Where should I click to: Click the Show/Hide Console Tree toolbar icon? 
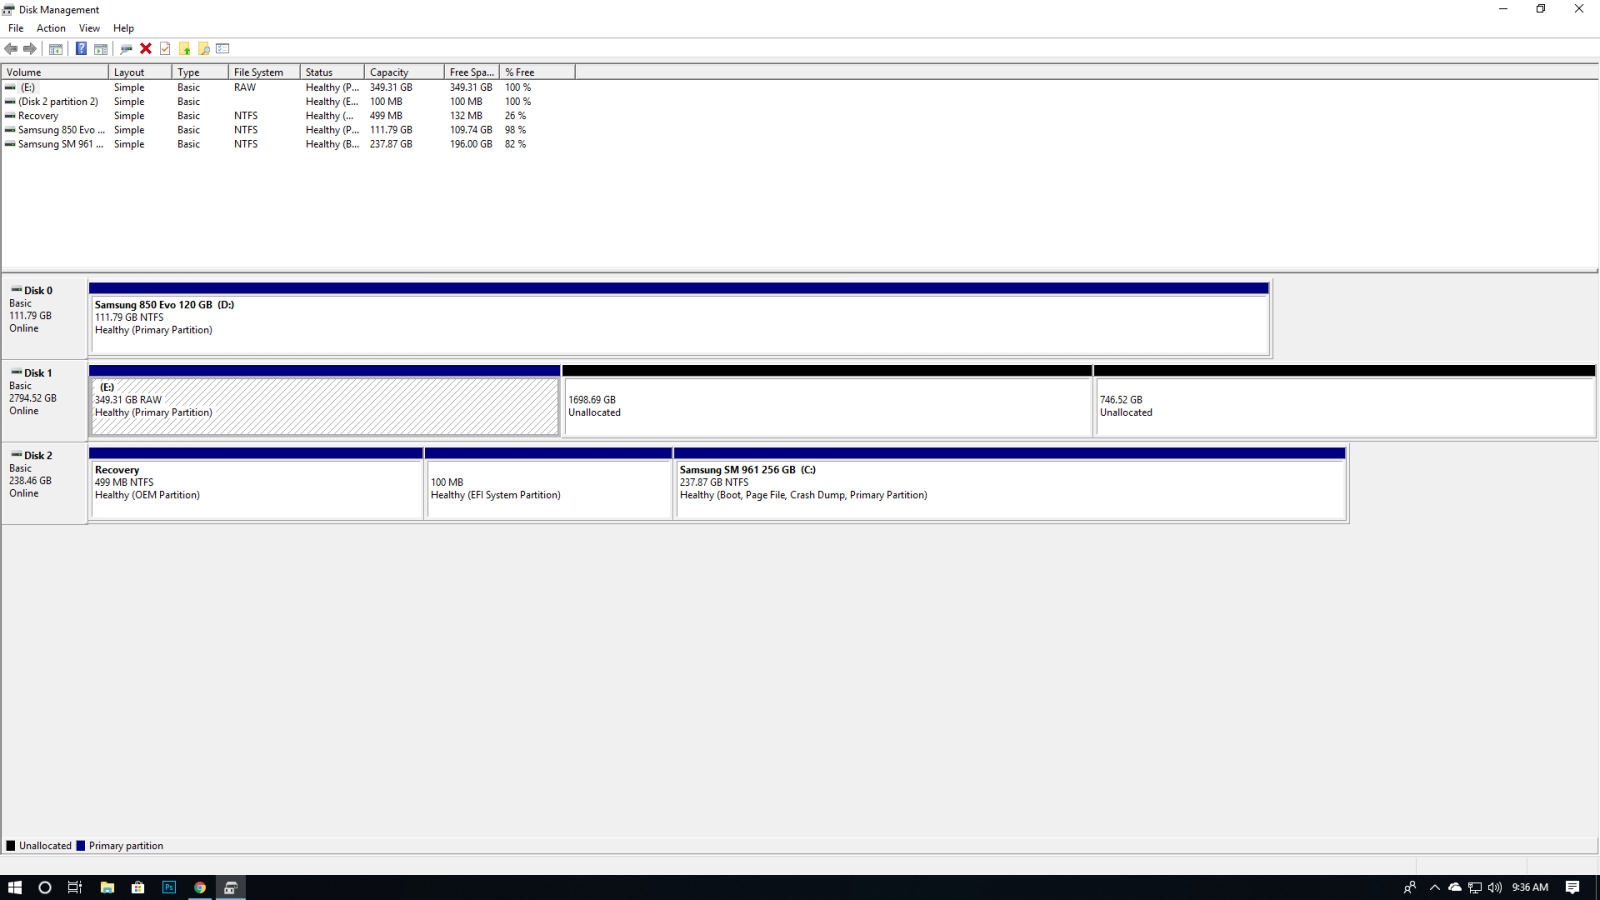56,48
